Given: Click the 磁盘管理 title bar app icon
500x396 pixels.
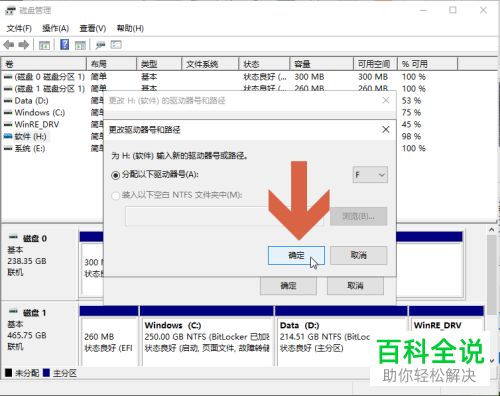Looking at the screenshot, I should click(x=10, y=11).
